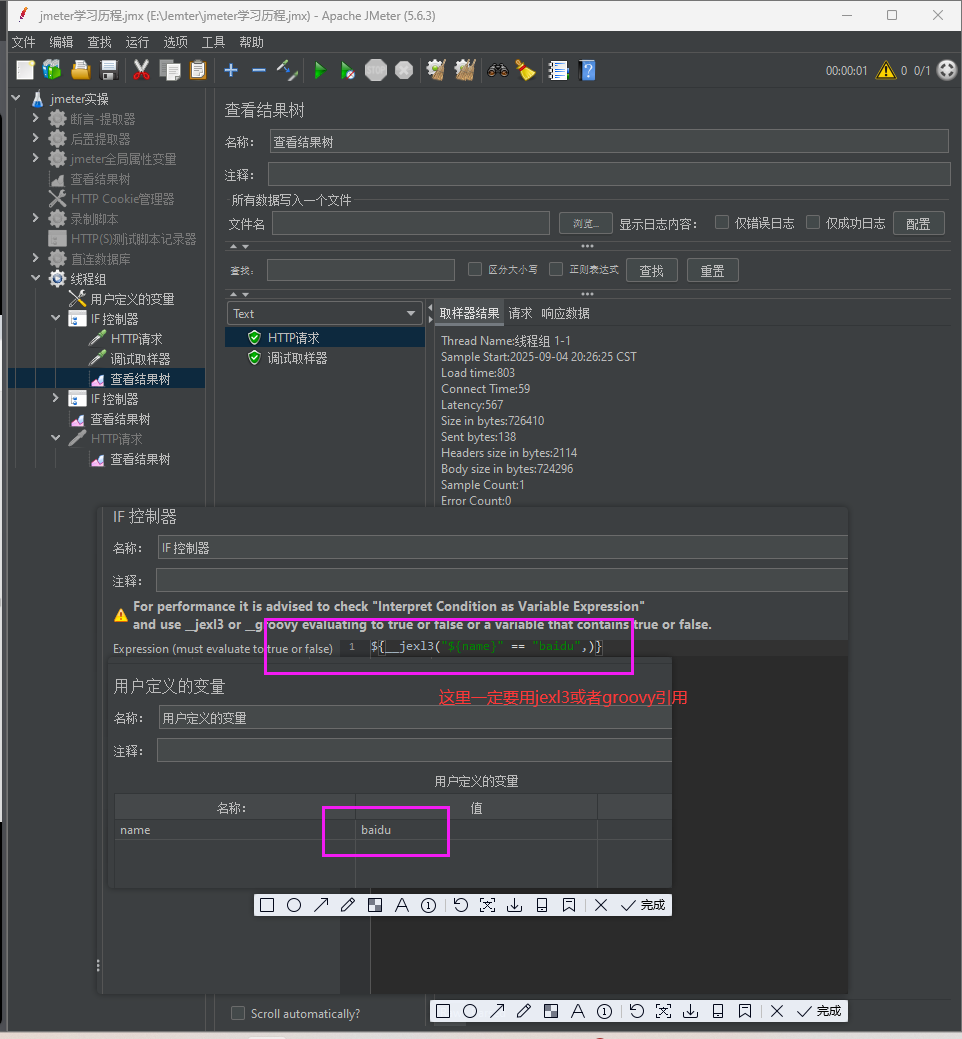Switch to the 响应数据 tab
This screenshot has height=1039, width=962.
coord(565,313)
